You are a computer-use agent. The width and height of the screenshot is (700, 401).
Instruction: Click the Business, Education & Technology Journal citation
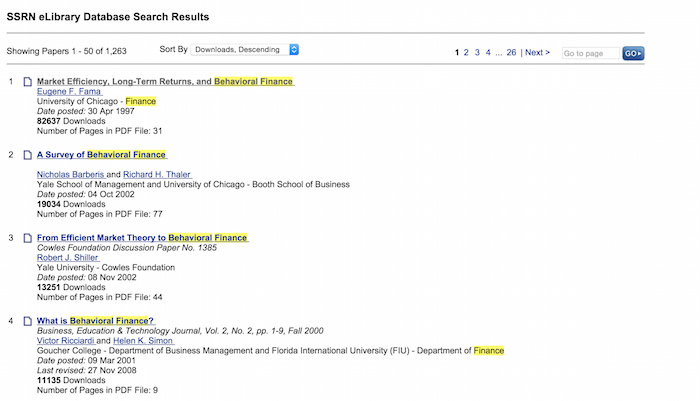point(180,330)
